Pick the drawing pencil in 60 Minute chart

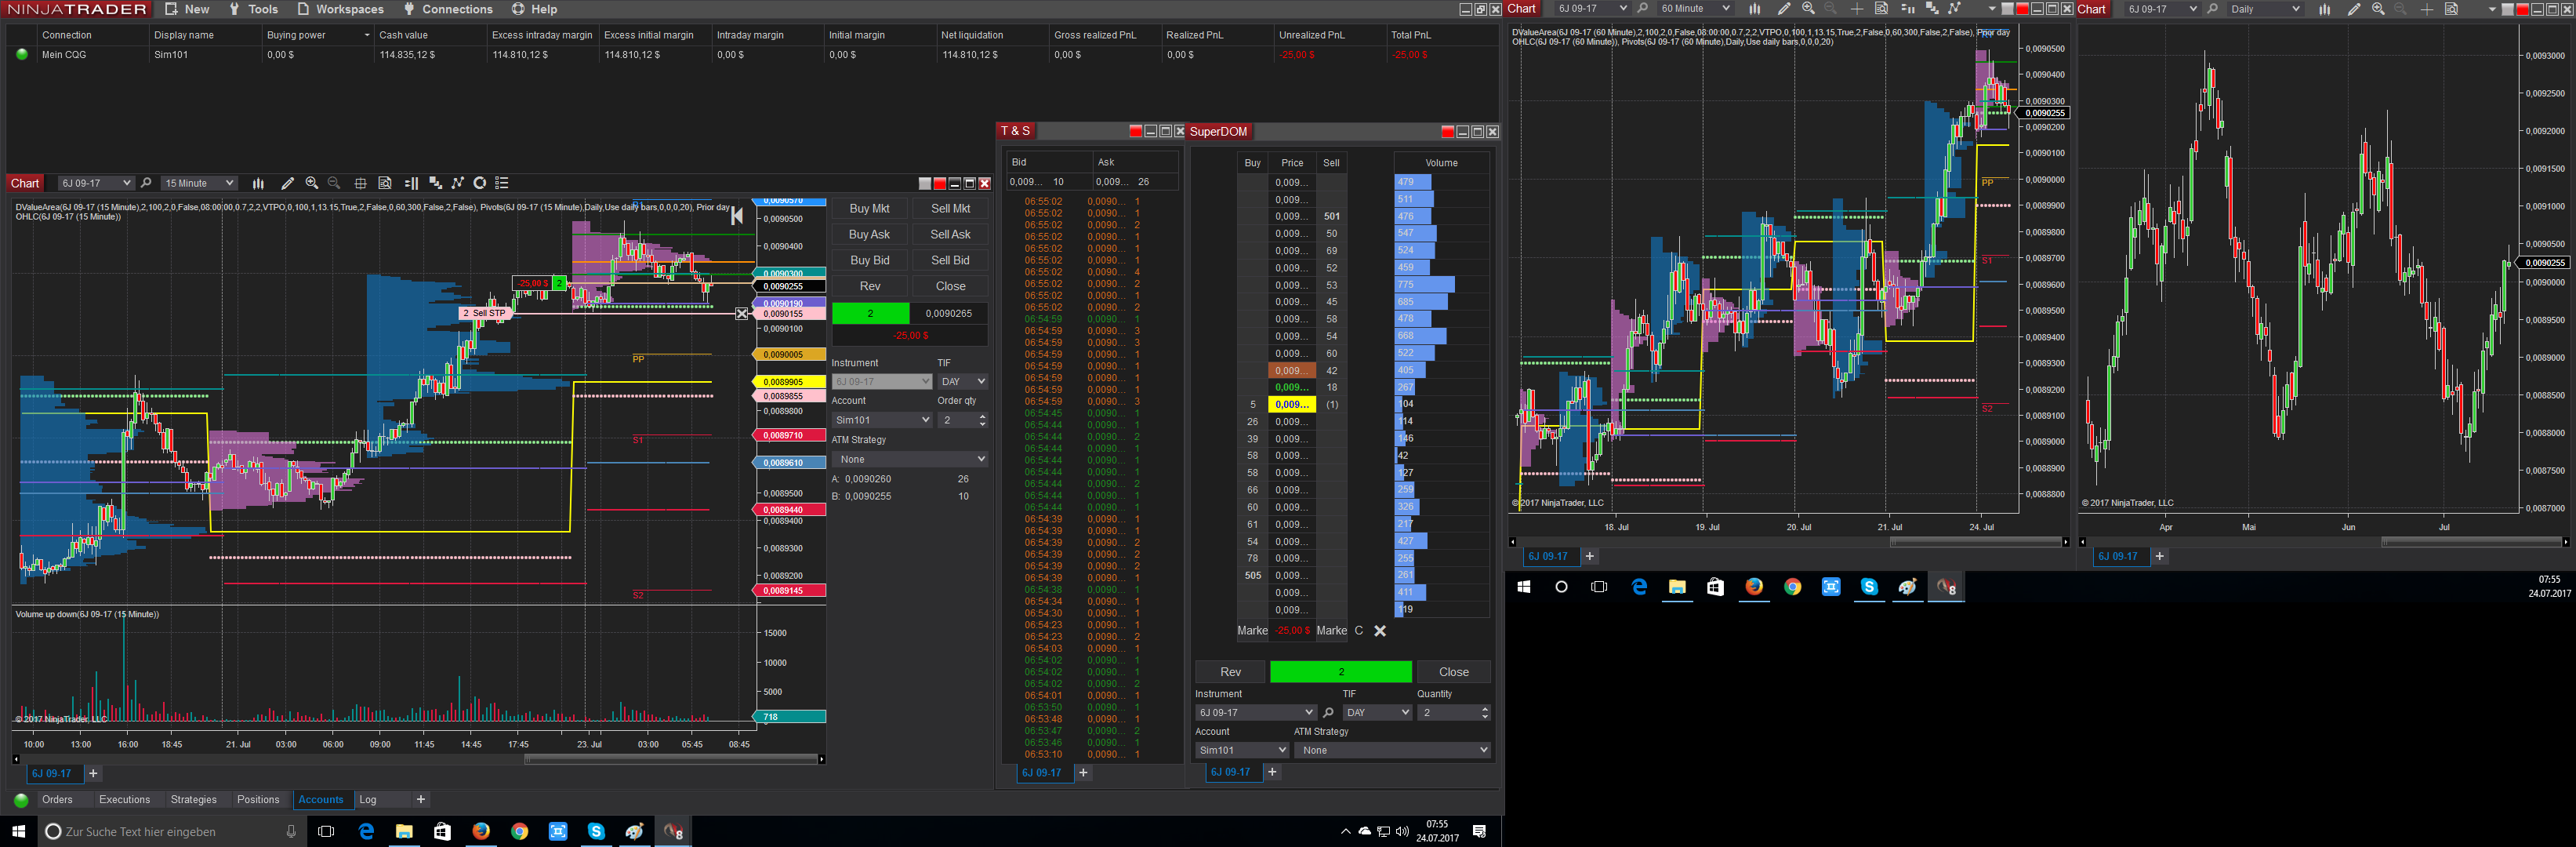1783,9
